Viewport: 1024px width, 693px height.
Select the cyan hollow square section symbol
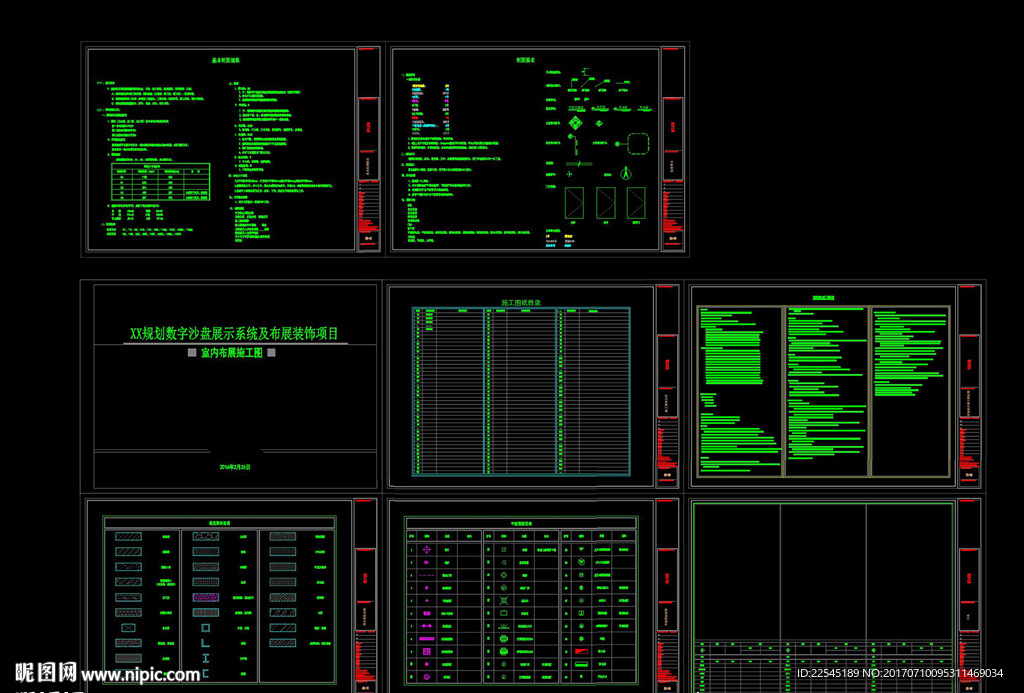pyautogui.click(x=206, y=628)
